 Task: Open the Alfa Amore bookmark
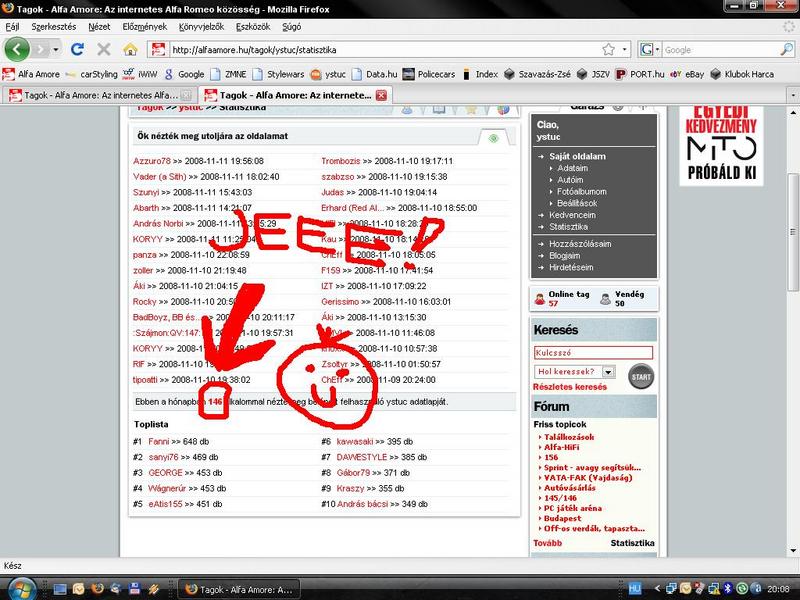click(31, 74)
